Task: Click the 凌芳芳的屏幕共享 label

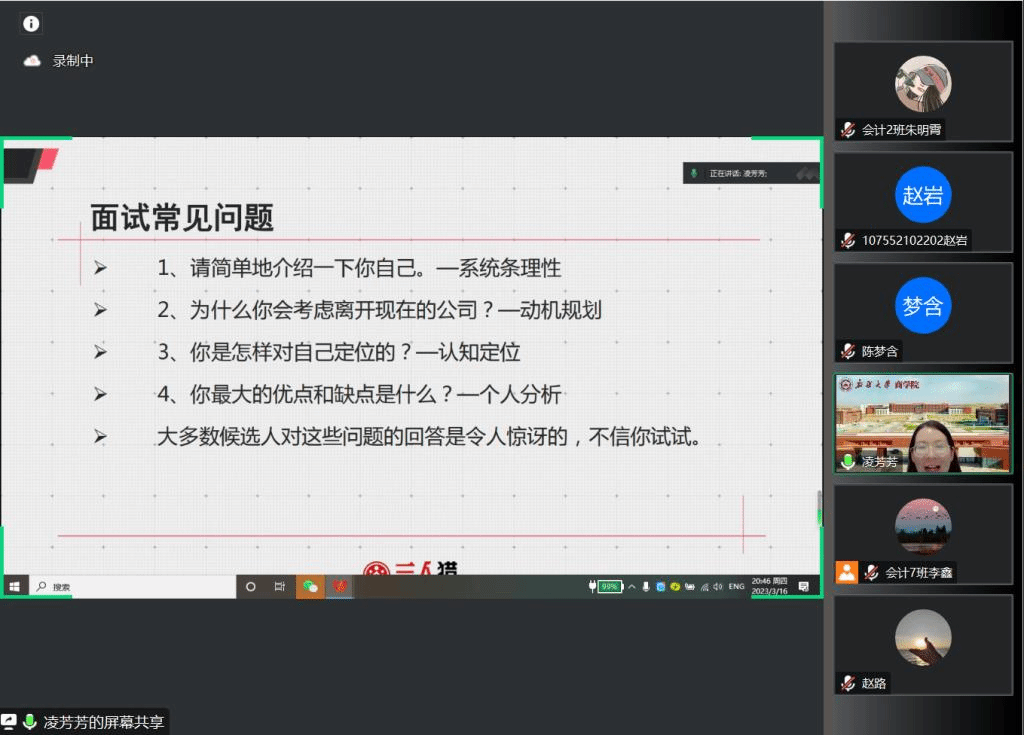Action: 104,722
